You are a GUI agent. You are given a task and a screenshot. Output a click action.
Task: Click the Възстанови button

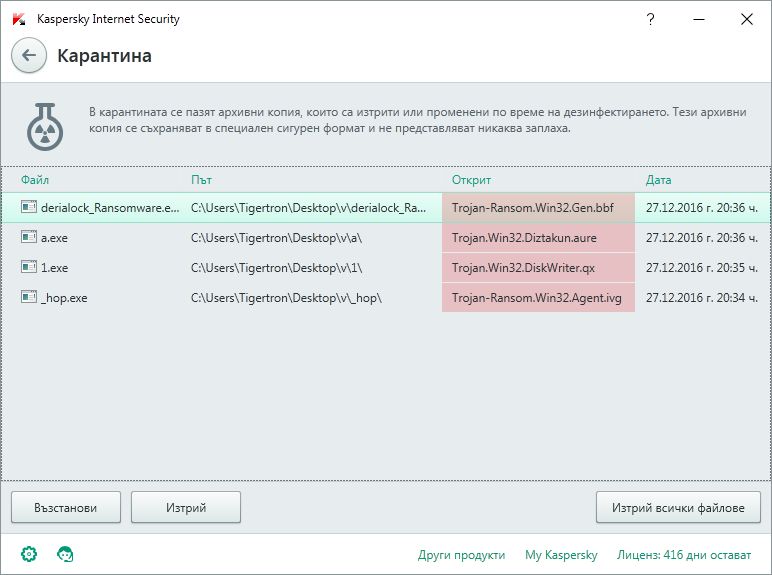(66, 507)
